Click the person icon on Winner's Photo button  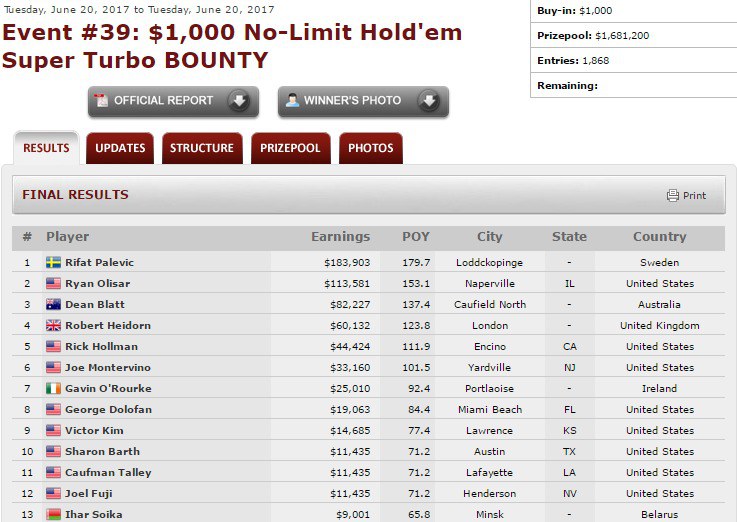pyautogui.click(x=292, y=101)
